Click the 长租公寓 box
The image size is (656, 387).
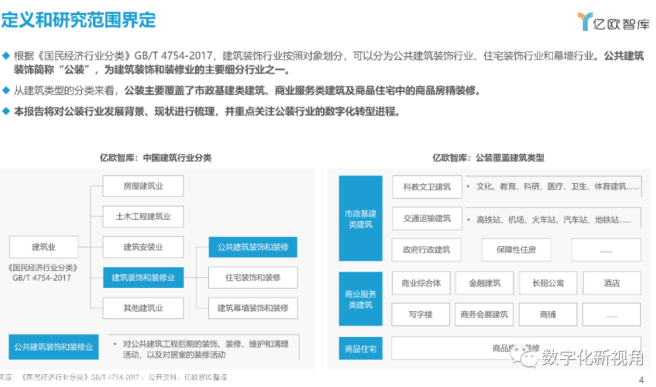click(x=548, y=283)
